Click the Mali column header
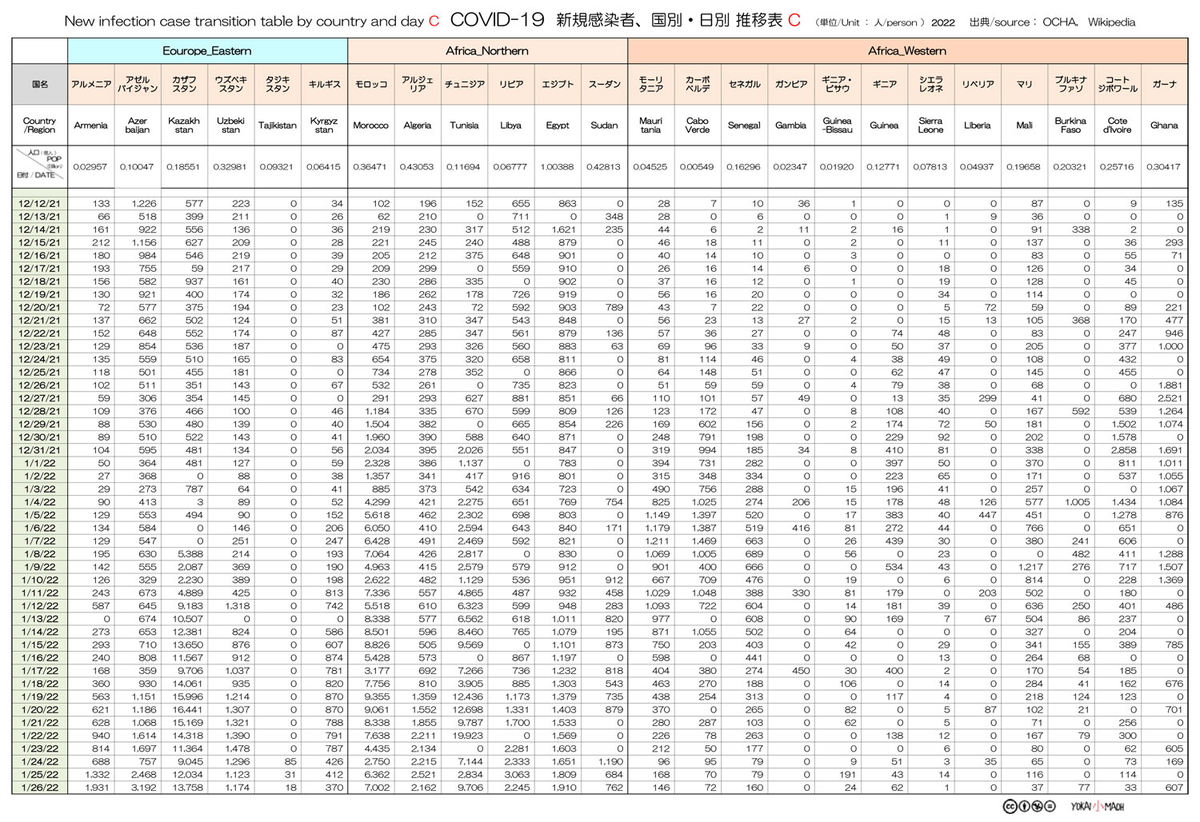 (1023, 125)
